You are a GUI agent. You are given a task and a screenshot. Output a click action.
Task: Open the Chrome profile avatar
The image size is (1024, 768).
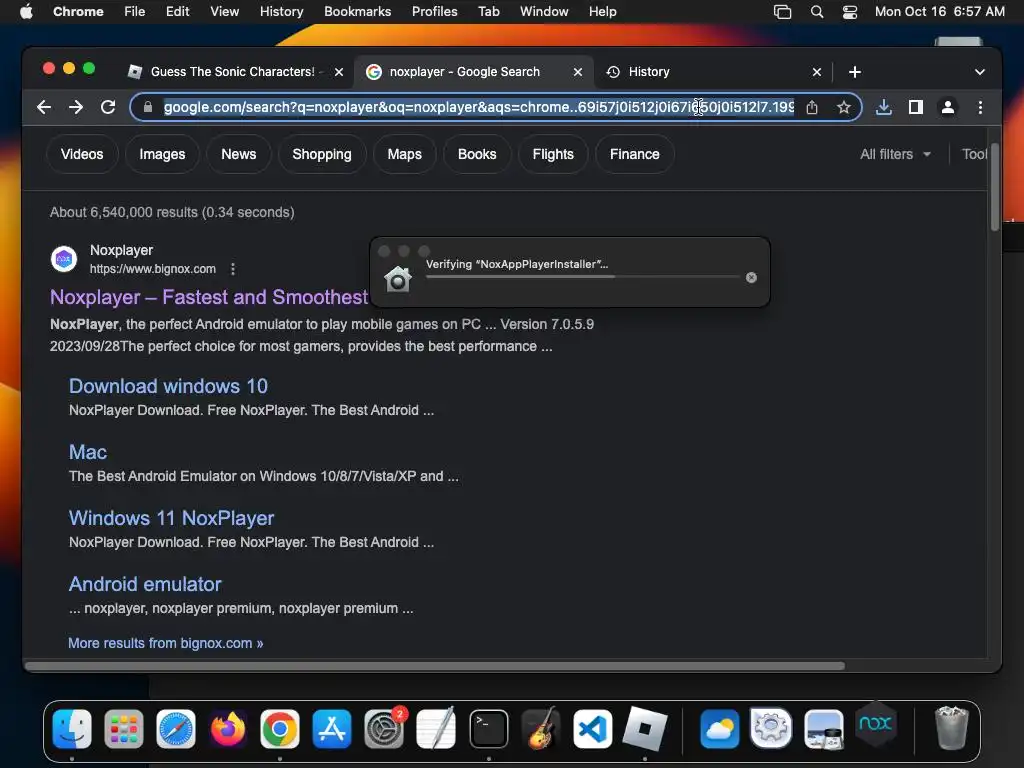pos(948,107)
